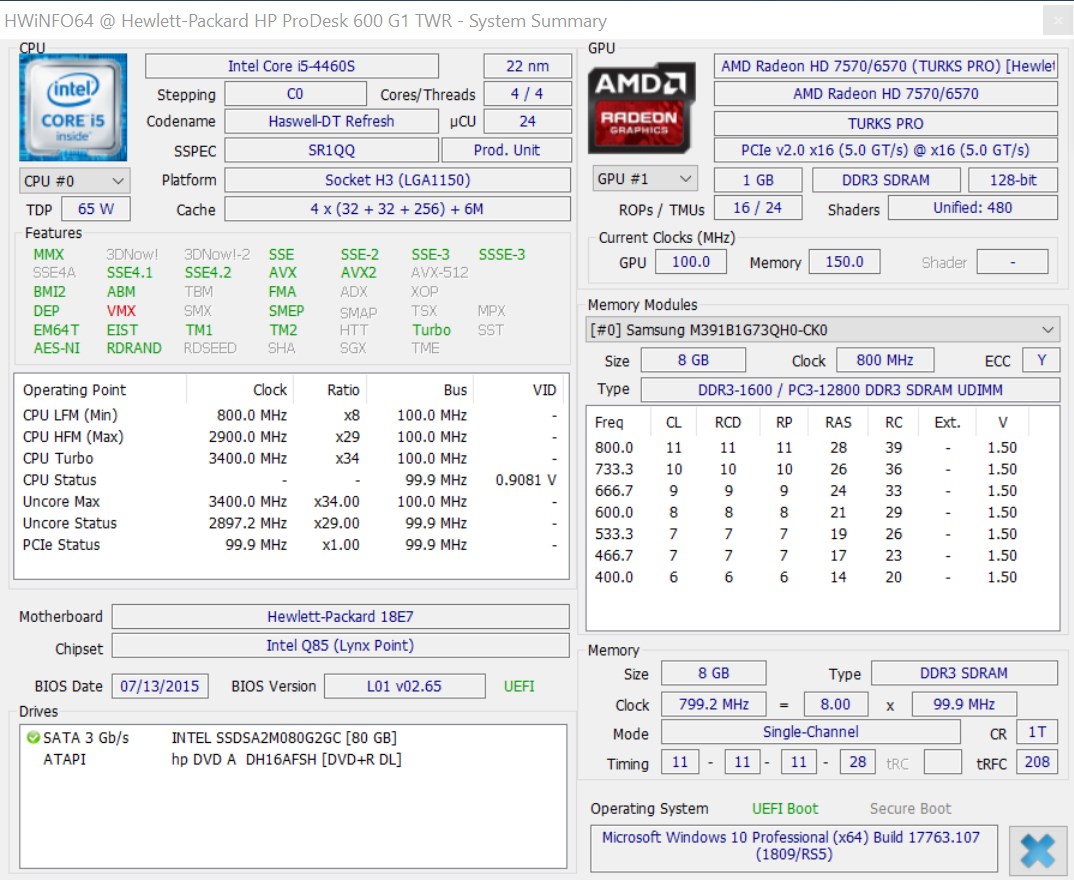Click the DDR3-1600 / PC3-12800 type field
The width and height of the screenshot is (1074, 880).
point(850,390)
